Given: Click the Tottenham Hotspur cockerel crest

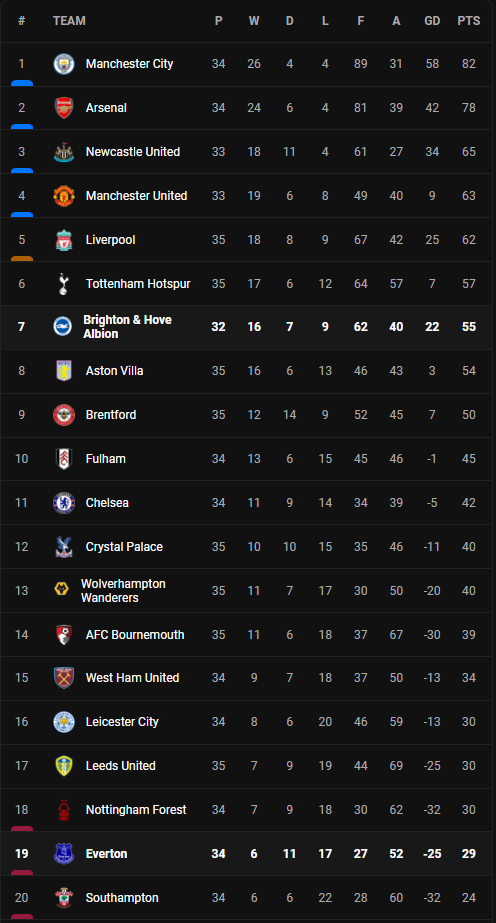Looking at the screenshot, I should click(x=64, y=284).
